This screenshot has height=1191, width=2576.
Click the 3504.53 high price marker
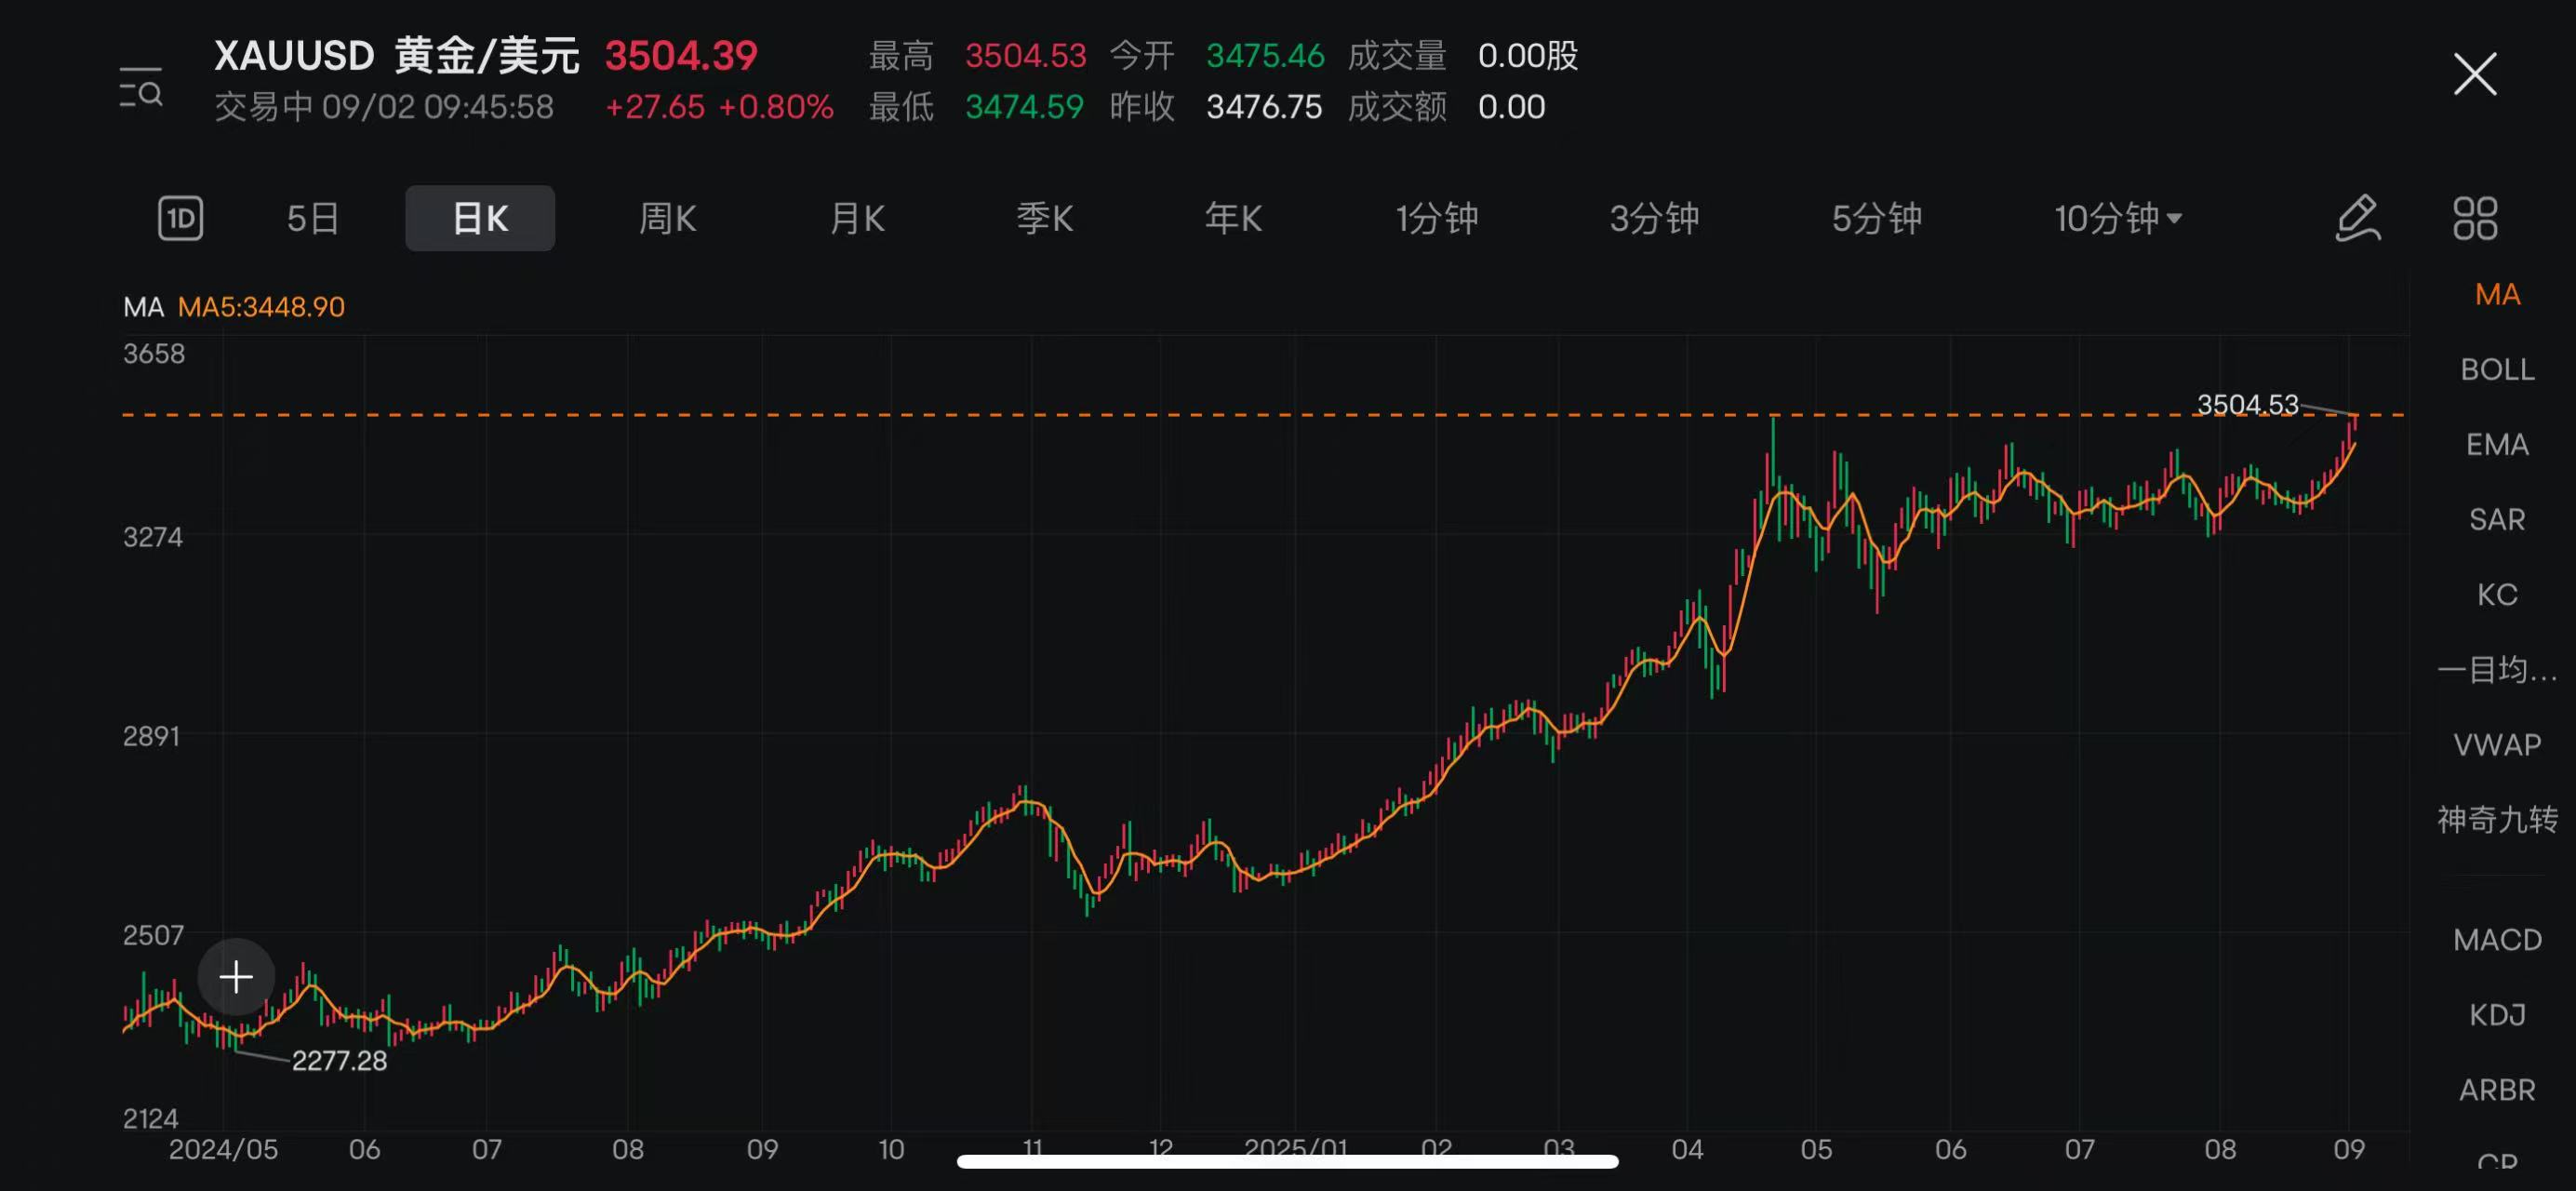2247,404
